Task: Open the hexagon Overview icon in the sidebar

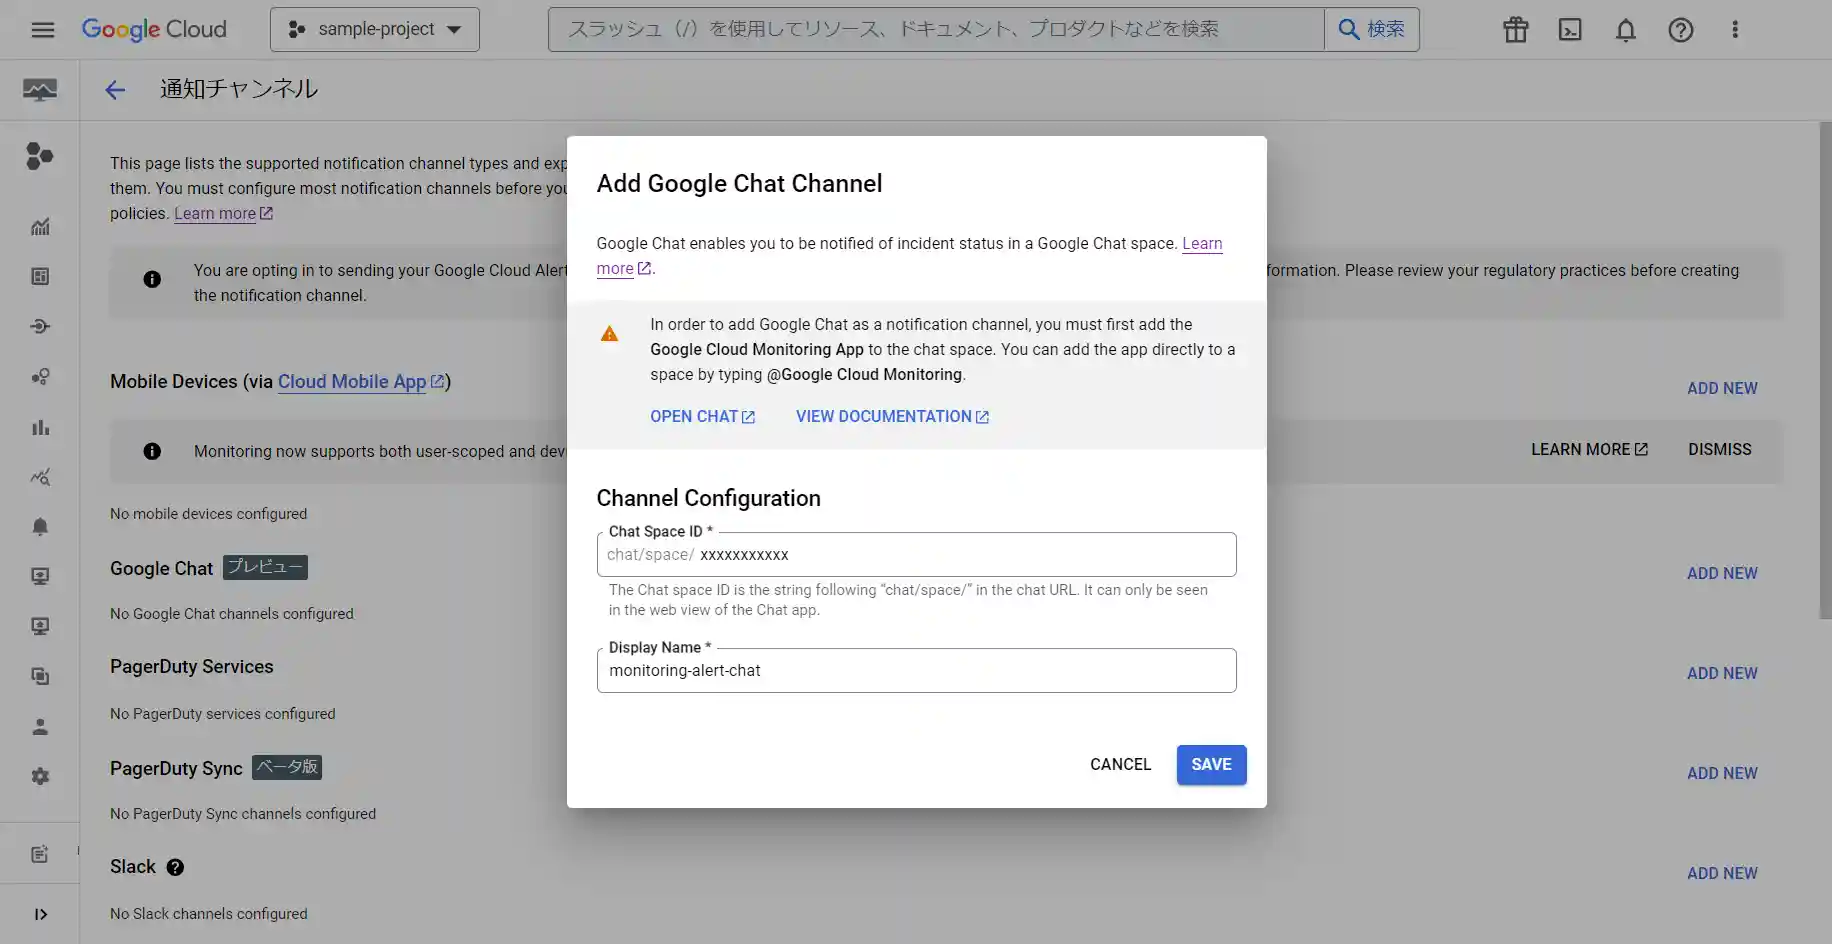Action: click(x=40, y=156)
